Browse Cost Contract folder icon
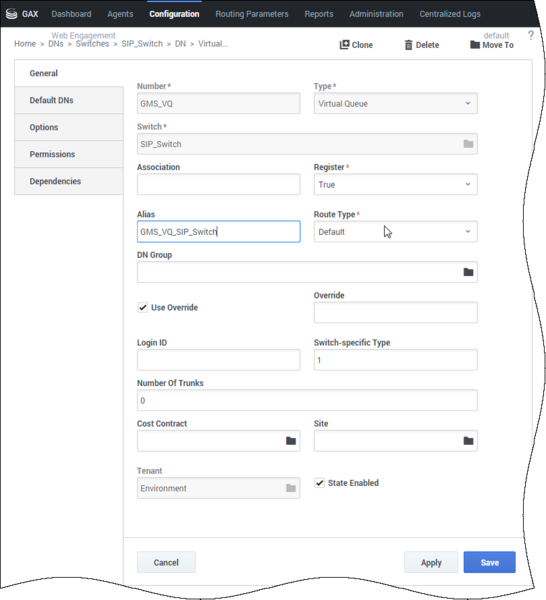Image resolution: width=546 pixels, height=600 pixels. (291, 441)
